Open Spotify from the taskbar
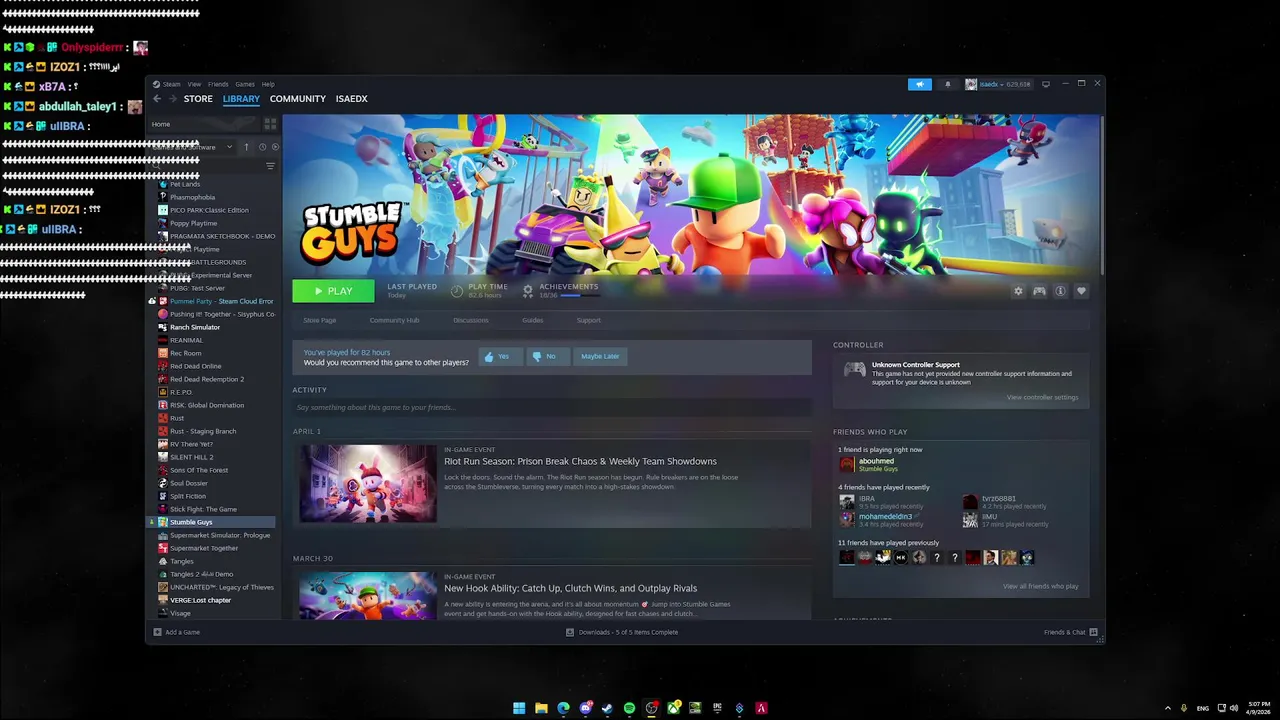 [629, 708]
